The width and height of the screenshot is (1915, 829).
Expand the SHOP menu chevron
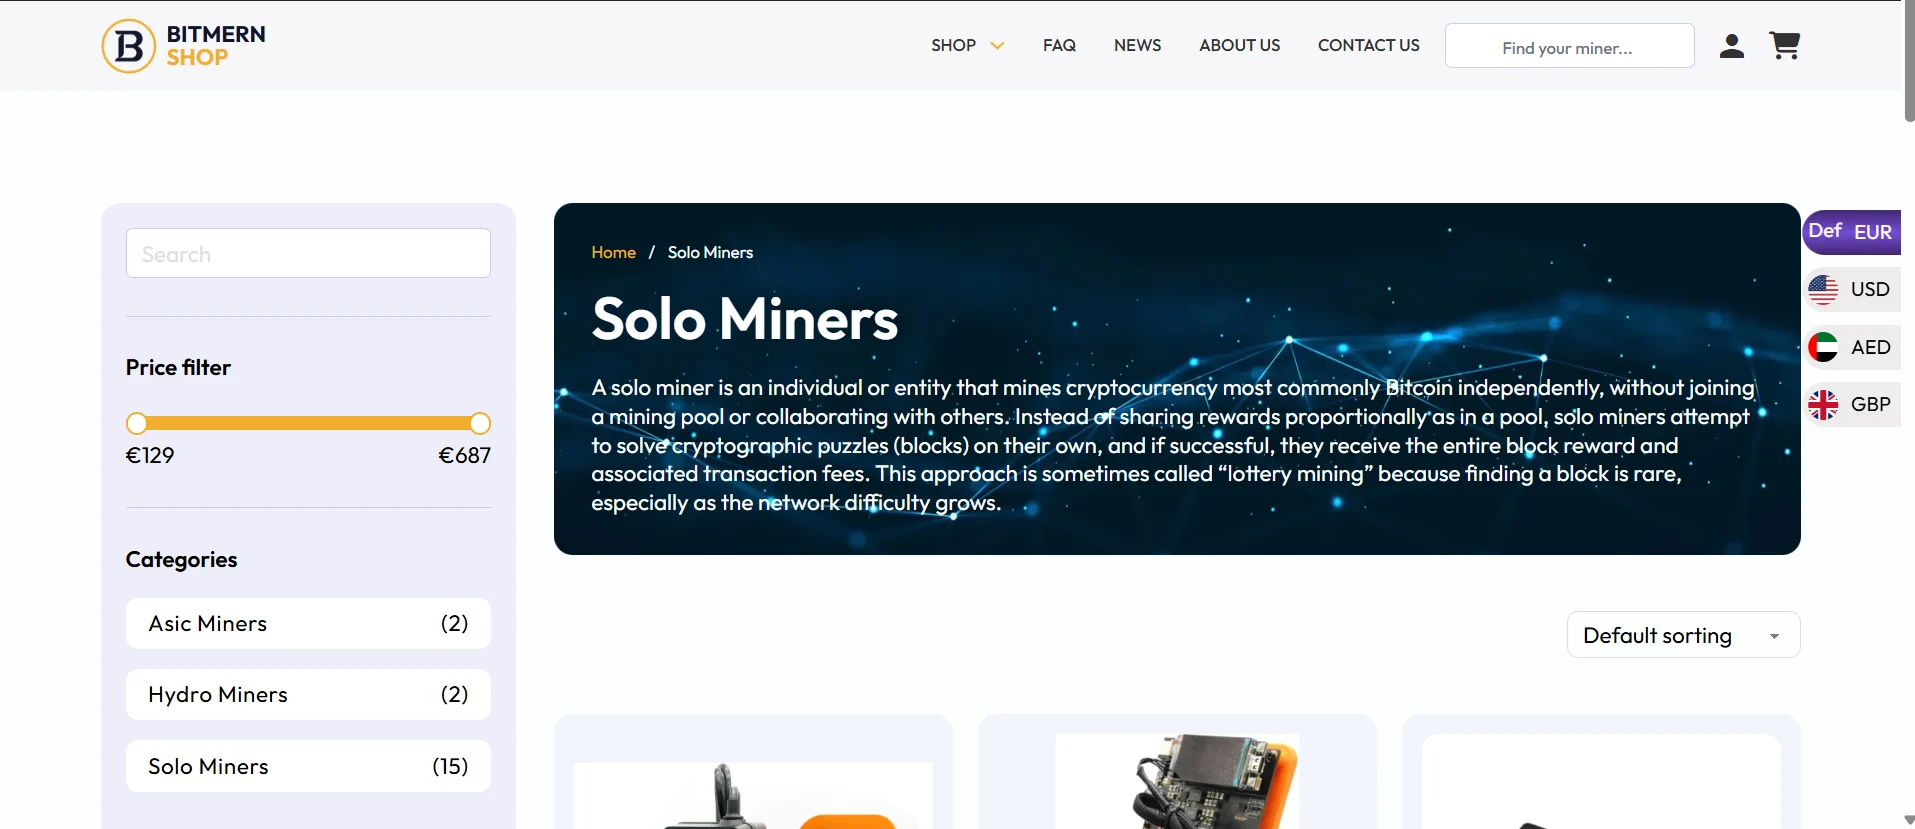click(997, 46)
